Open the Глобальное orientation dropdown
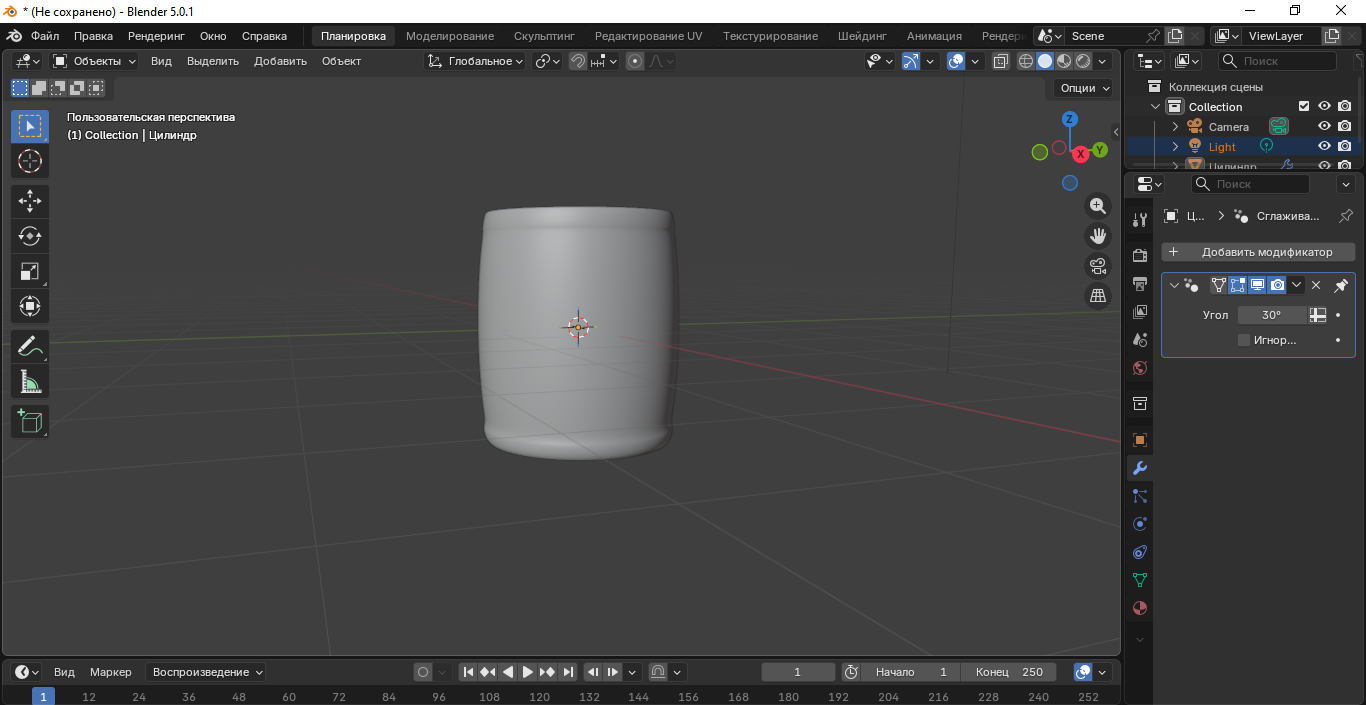Screen dimensions: 1366x705 (476, 61)
